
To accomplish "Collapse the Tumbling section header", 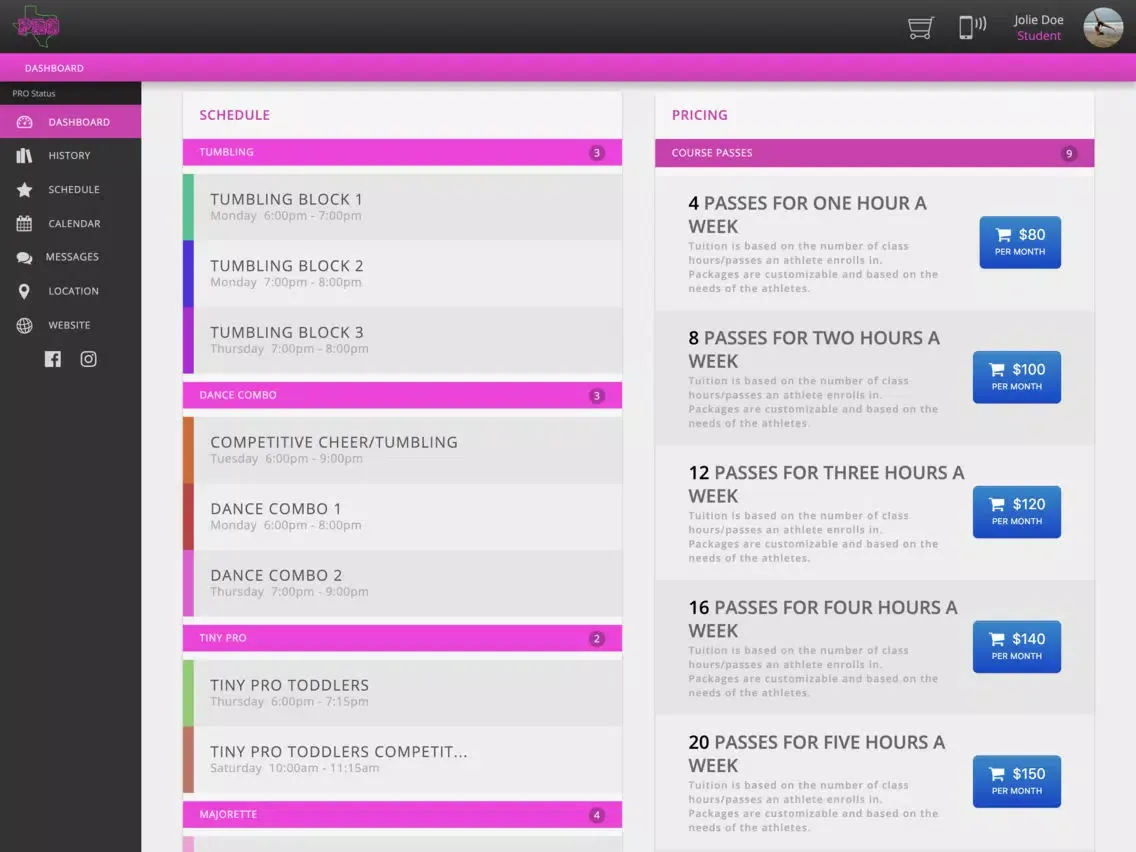I will 402,152.
